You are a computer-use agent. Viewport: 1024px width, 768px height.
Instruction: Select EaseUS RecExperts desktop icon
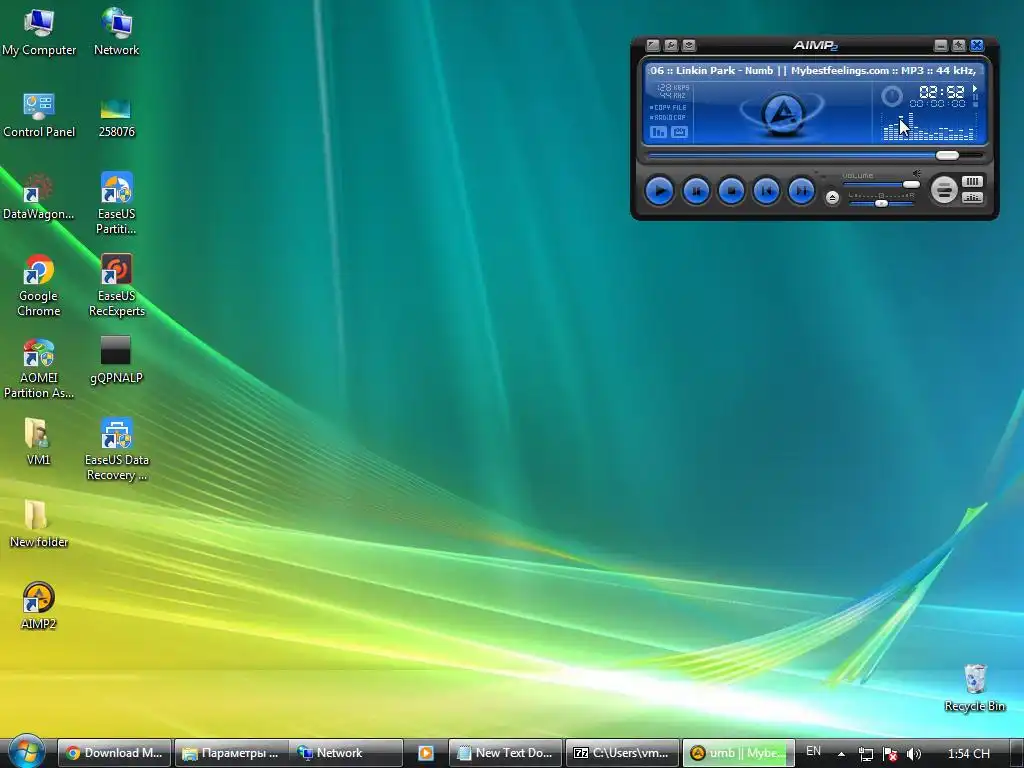coord(117,285)
